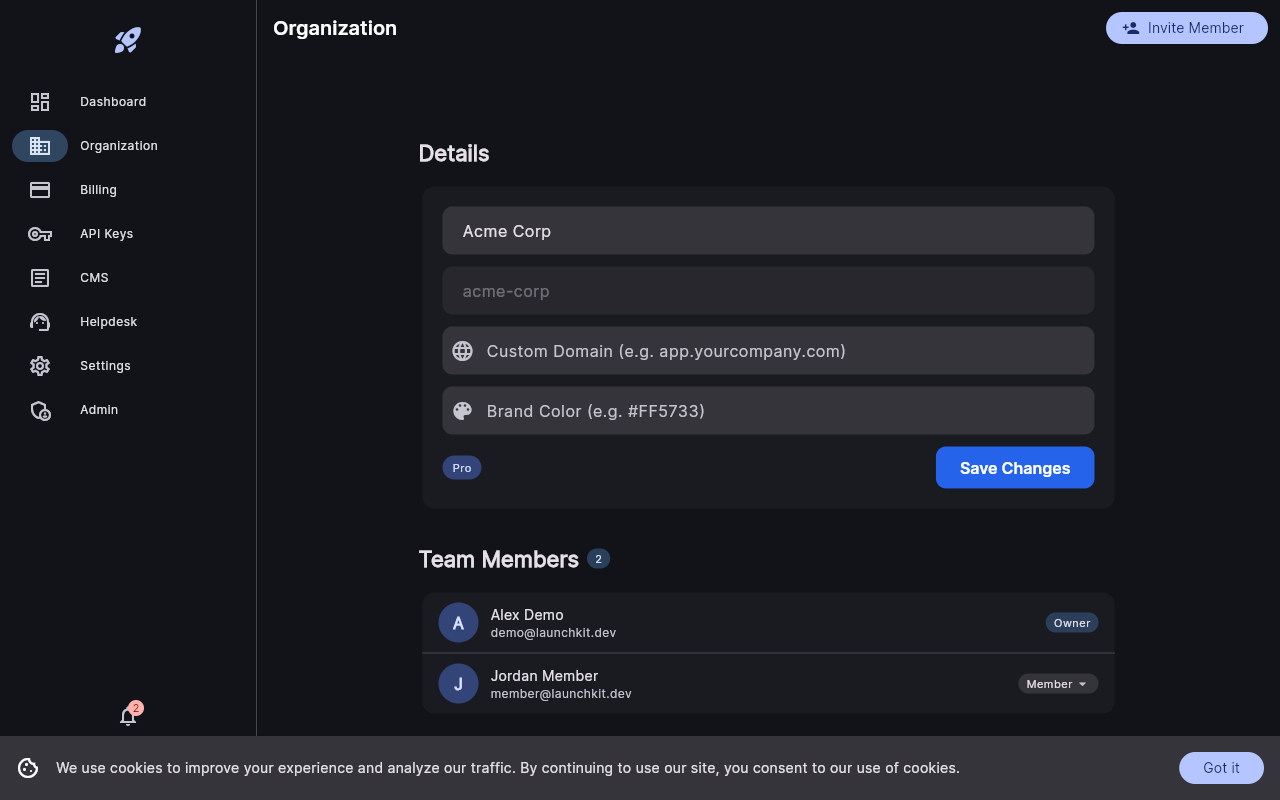
Task: Dismiss cookie banner with Got it
Action: click(1221, 768)
